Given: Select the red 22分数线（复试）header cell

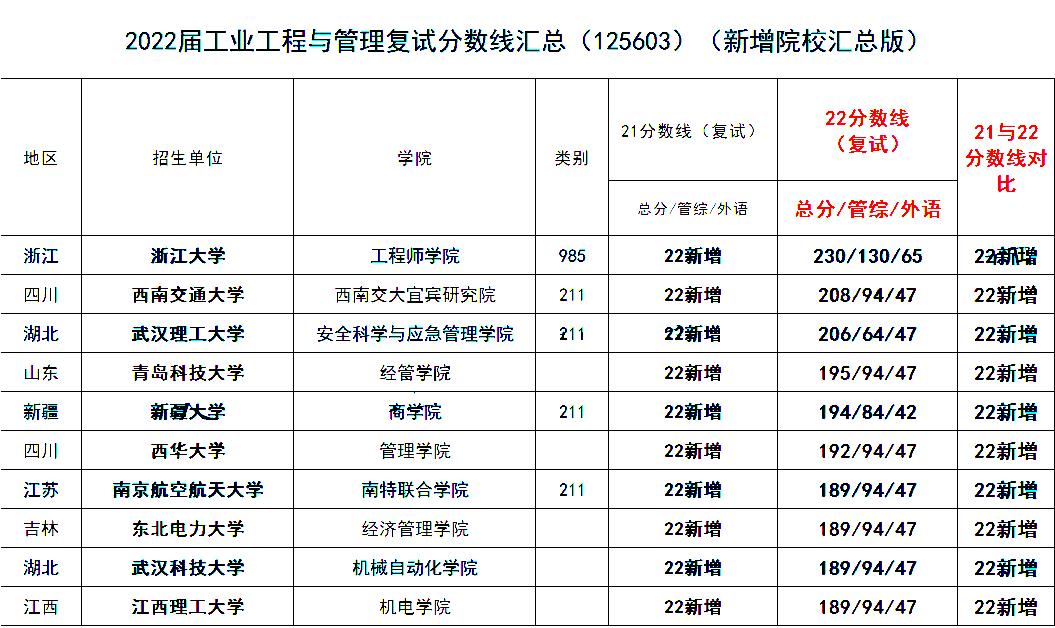Looking at the screenshot, I should 867,131.
